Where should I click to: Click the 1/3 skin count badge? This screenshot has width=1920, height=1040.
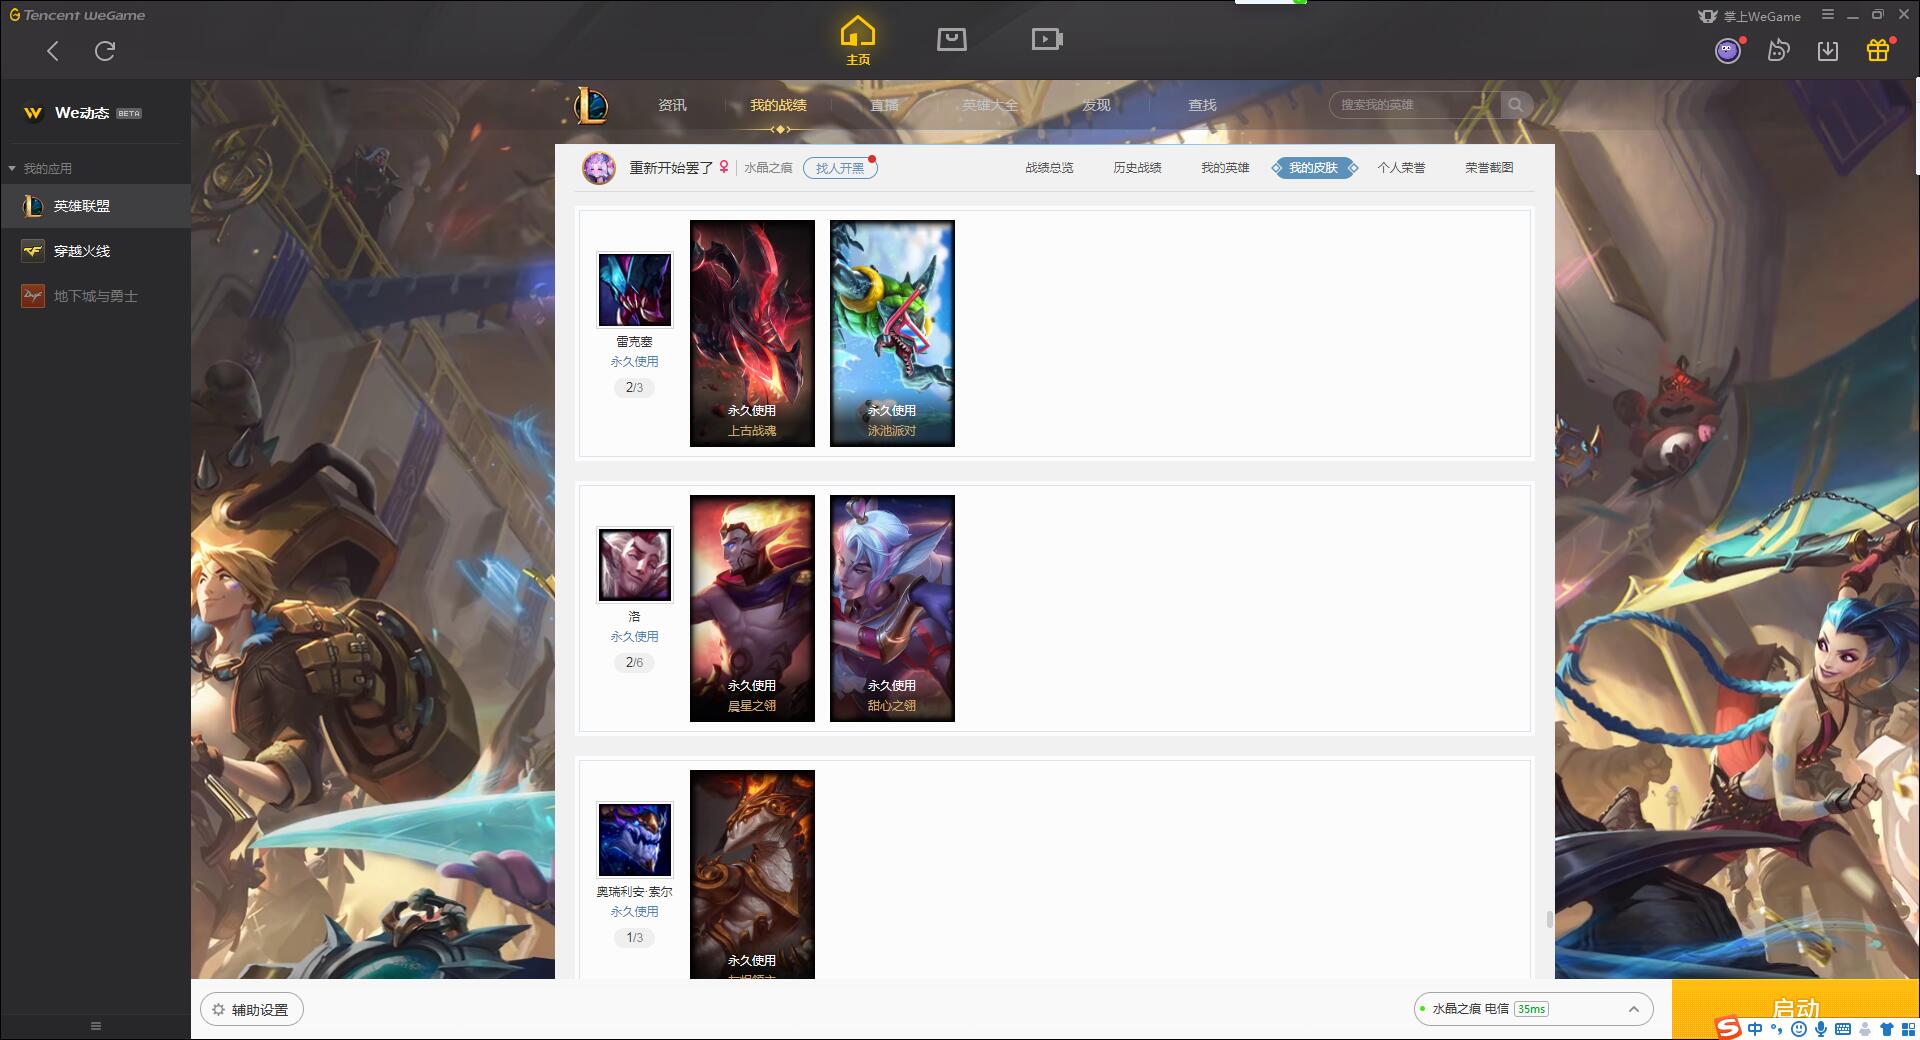pos(634,937)
